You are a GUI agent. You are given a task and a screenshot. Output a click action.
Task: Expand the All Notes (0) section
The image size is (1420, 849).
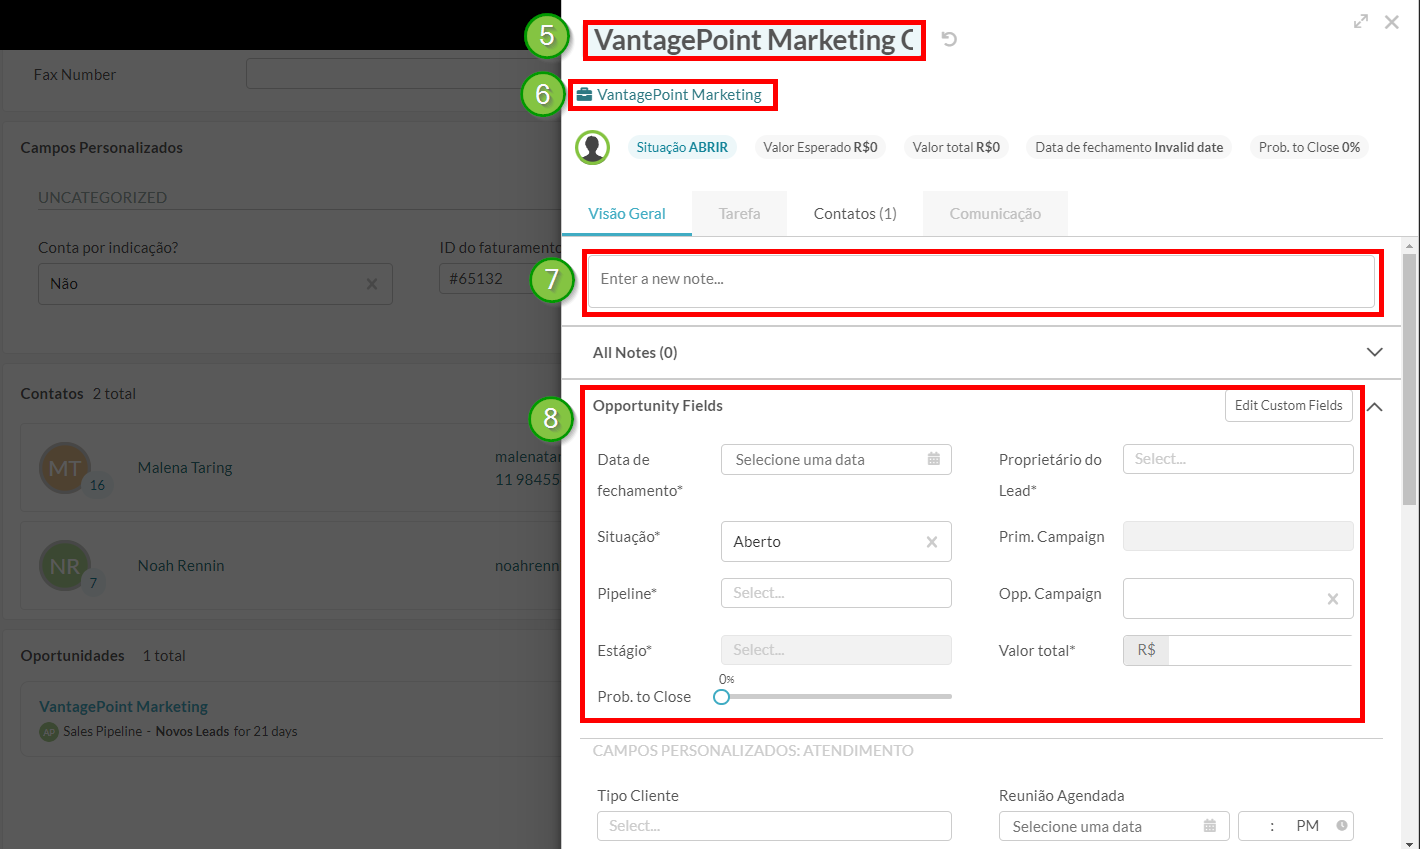point(1374,352)
